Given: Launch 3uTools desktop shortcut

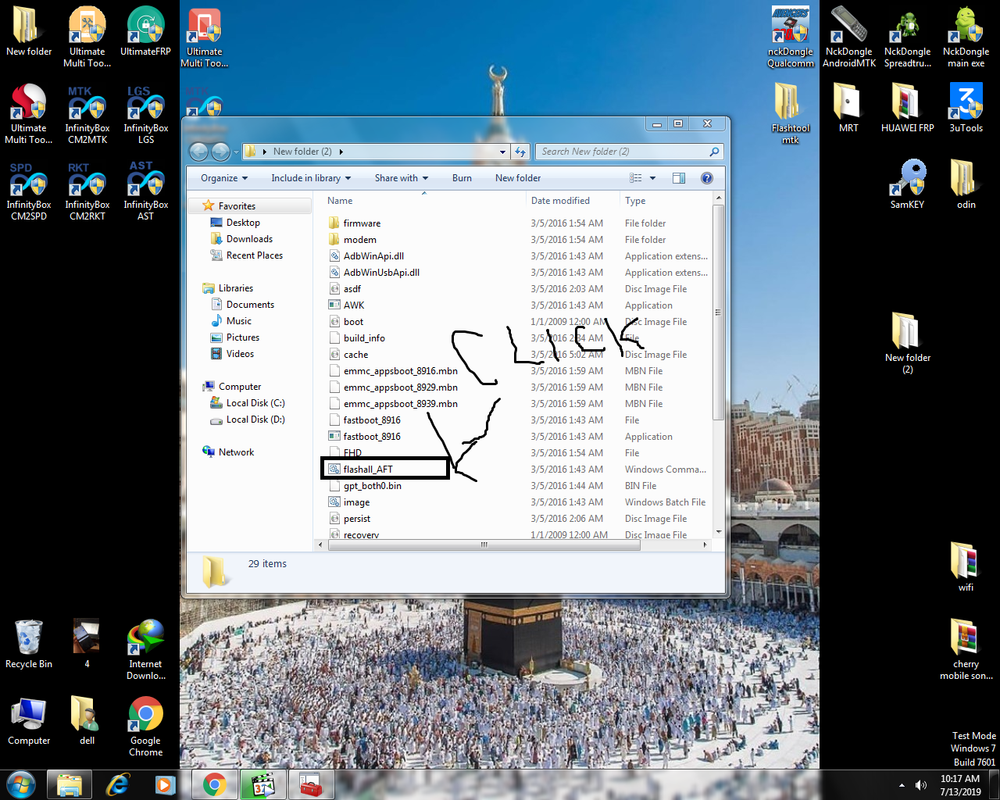Looking at the screenshot, I should coord(966,107).
